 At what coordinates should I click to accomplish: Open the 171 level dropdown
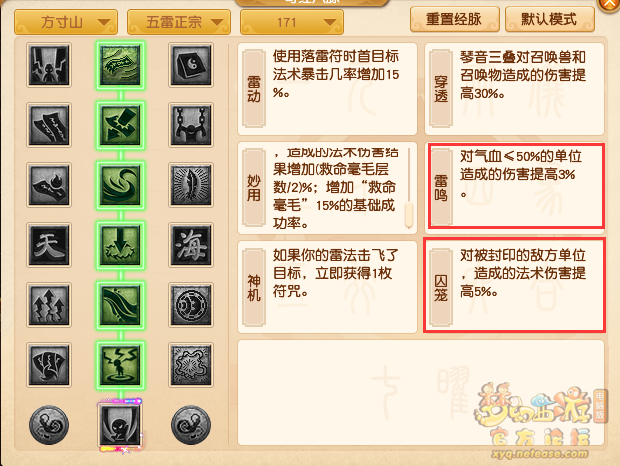click(x=292, y=22)
